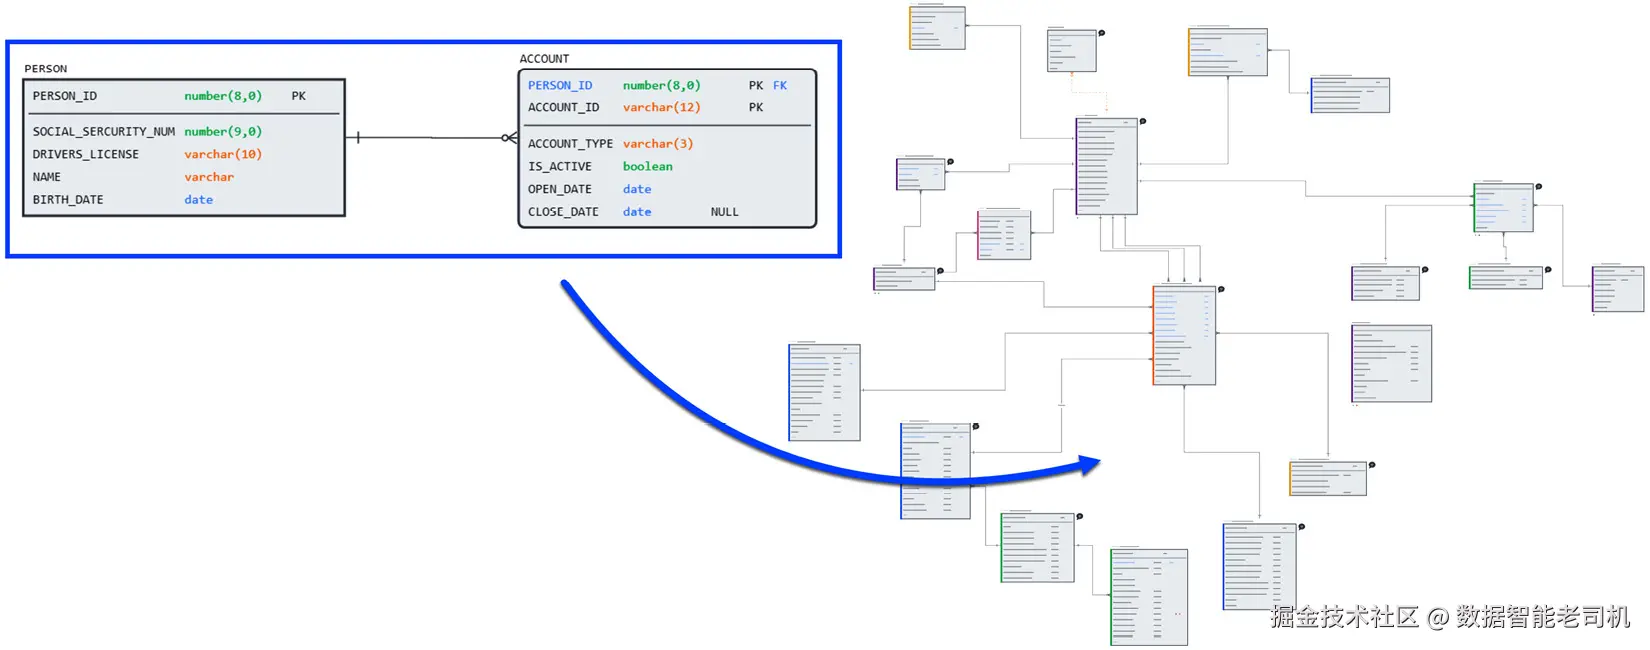Click blue PERSON_ID column in ACCOUNT table
The width and height of the screenshot is (1650, 650).
click(560, 86)
